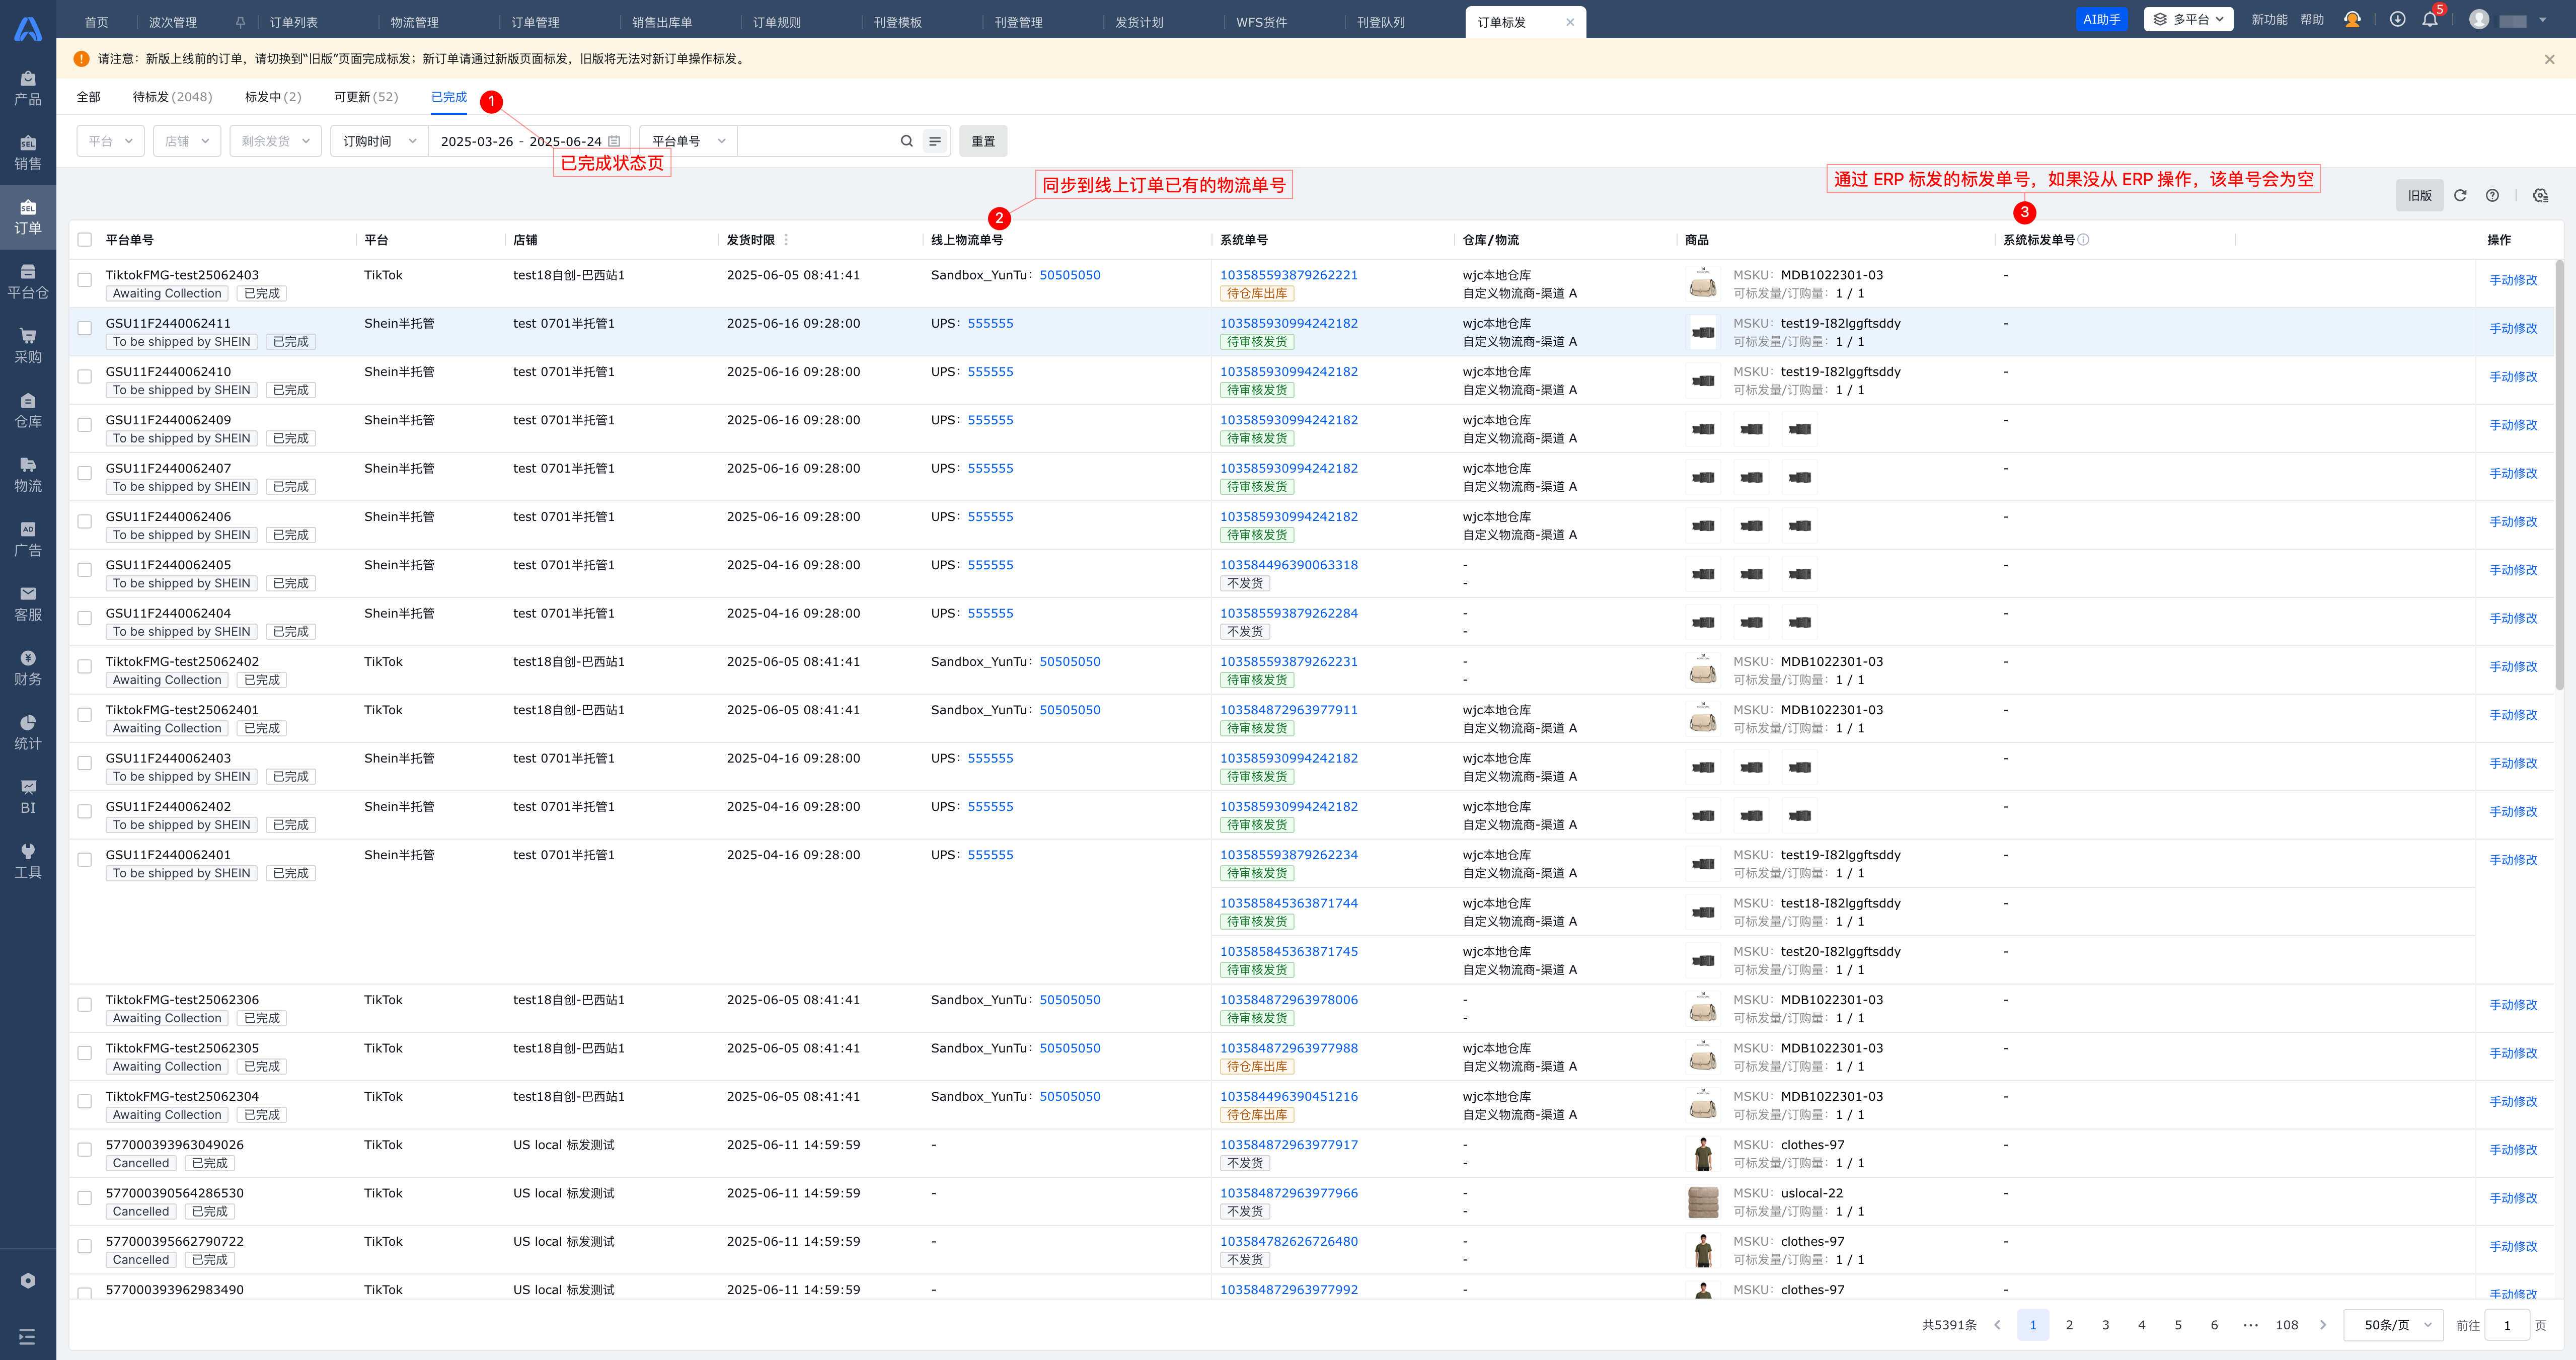Click the notification bell icon
Screen dimensions: 2576x1360
point(2429,20)
